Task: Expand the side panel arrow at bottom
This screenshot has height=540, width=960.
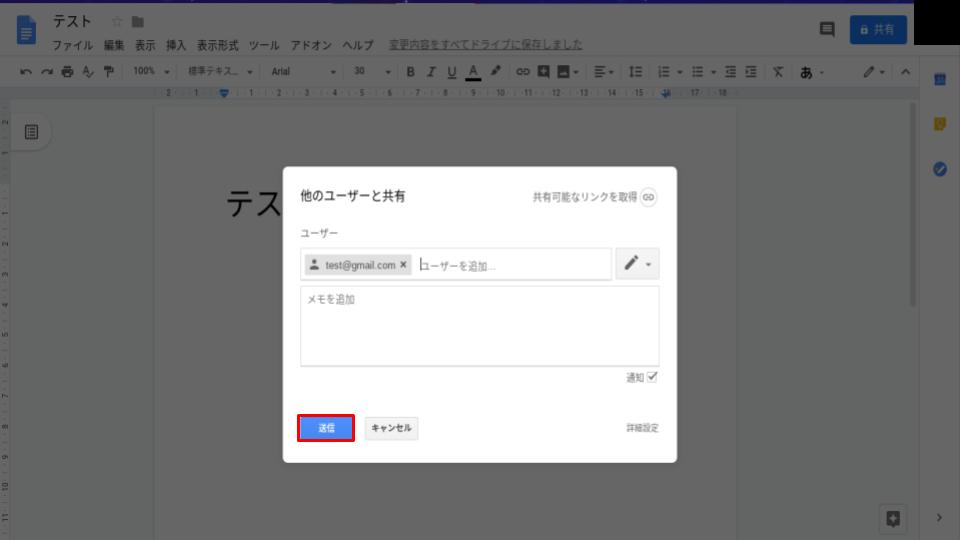Action: tap(939, 518)
